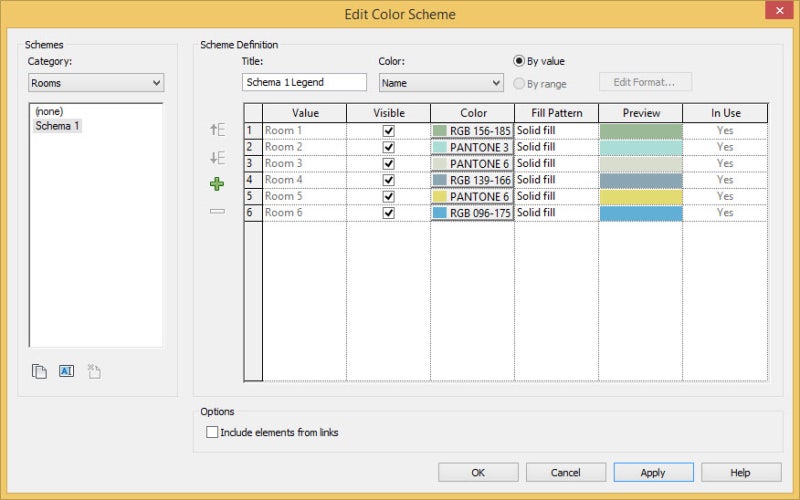This screenshot has width=800, height=500.
Task: Click the Preview column header
Action: pos(640,113)
